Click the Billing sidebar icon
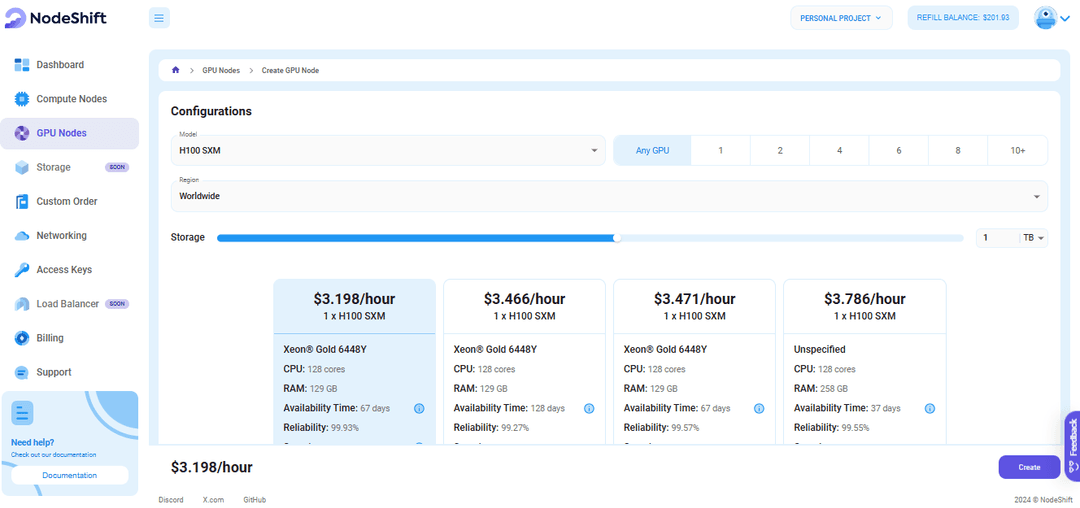This screenshot has height=508, width=1080. coord(21,338)
